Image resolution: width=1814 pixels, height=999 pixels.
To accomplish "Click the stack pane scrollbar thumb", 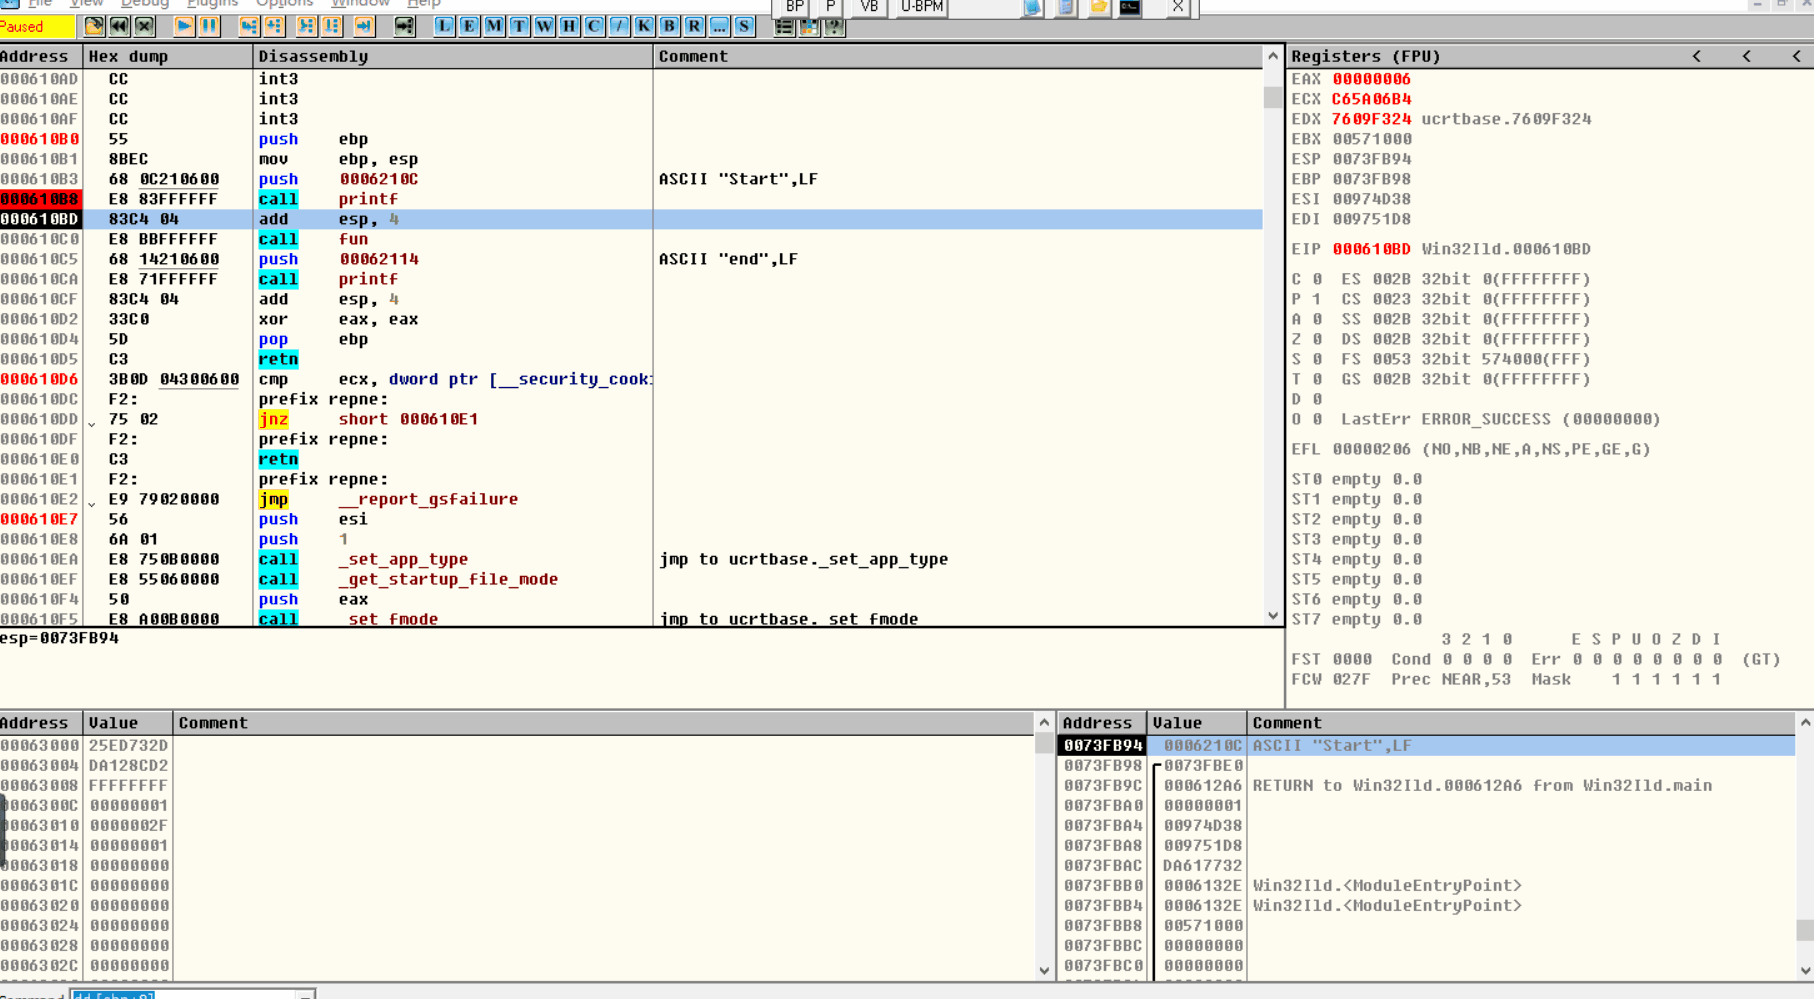I will [x=1805, y=930].
